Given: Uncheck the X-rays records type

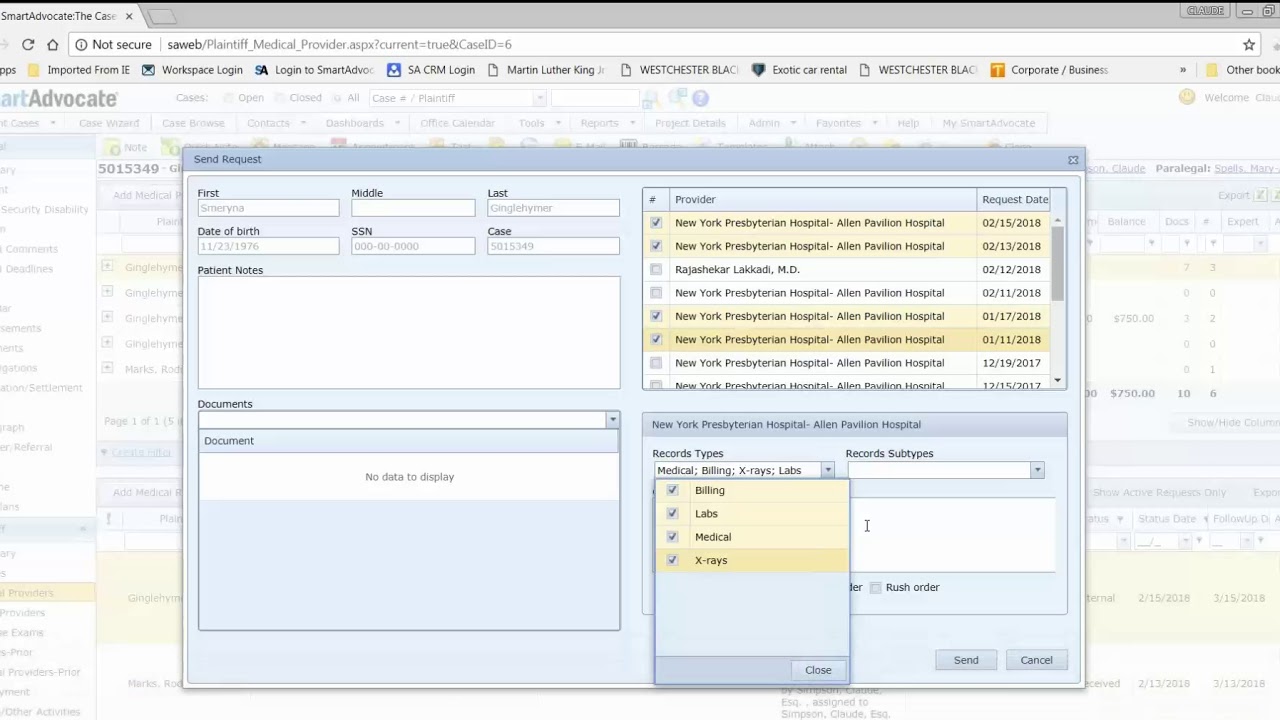Looking at the screenshot, I should click(672, 560).
